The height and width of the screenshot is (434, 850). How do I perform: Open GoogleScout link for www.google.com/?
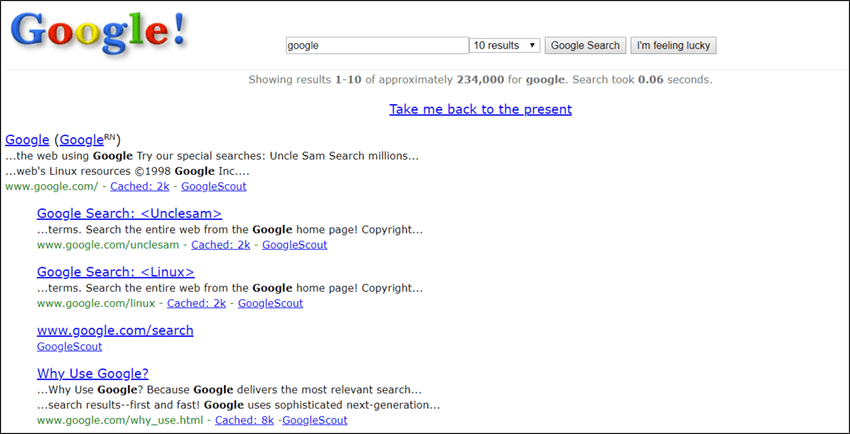[x=214, y=186]
